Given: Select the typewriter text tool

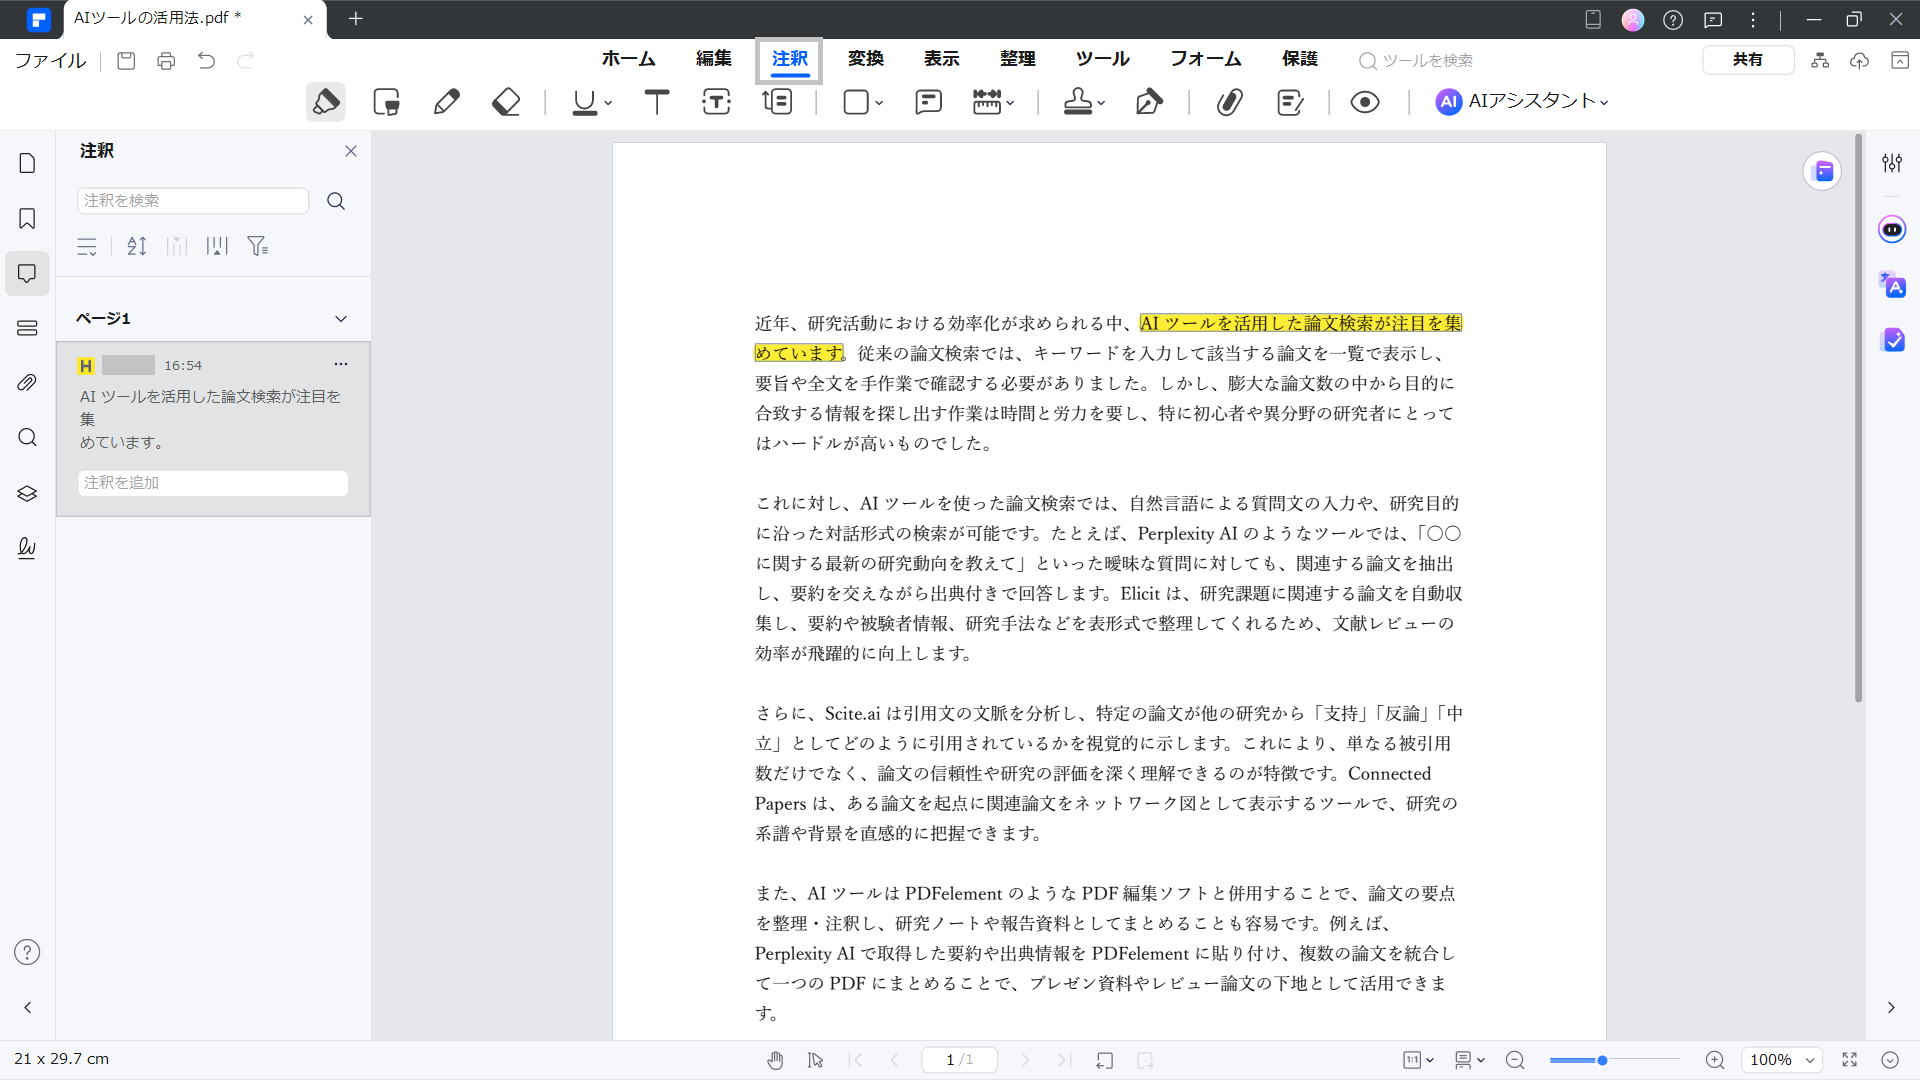Looking at the screenshot, I should [x=657, y=102].
